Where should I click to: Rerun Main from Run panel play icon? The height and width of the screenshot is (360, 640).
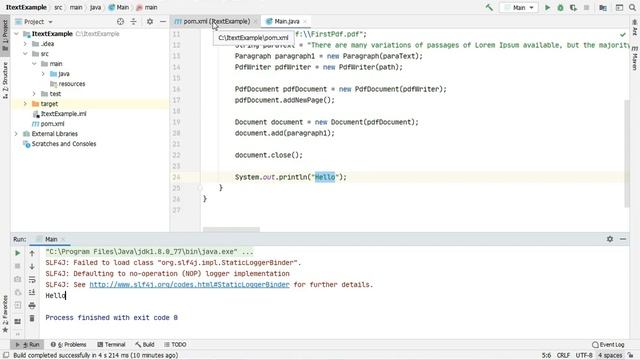(x=18, y=253)
